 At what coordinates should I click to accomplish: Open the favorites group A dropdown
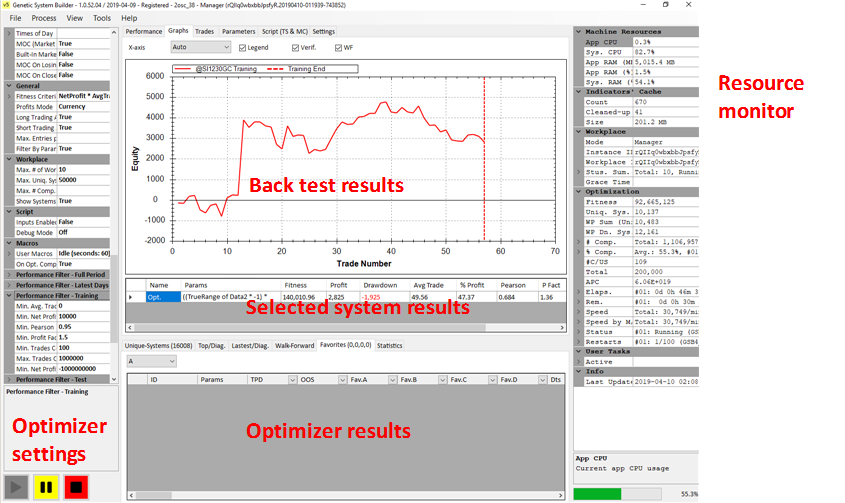tap(151, 361)
